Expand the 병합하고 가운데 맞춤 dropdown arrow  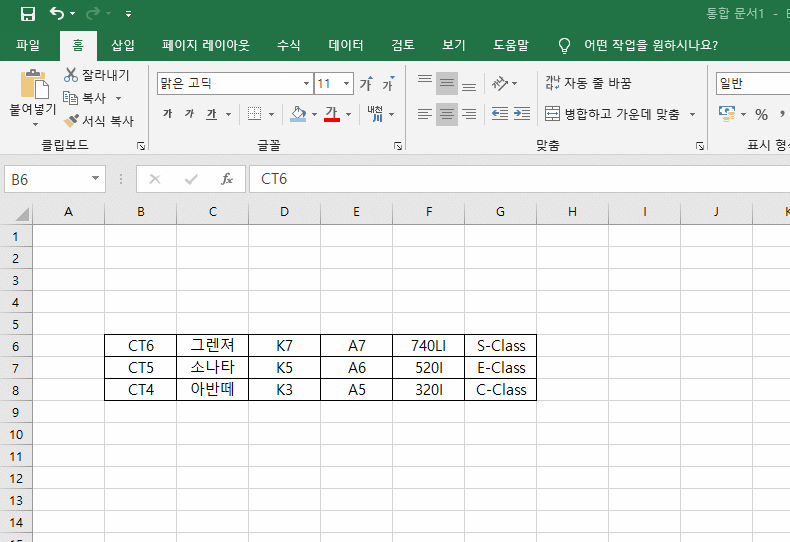692,114
